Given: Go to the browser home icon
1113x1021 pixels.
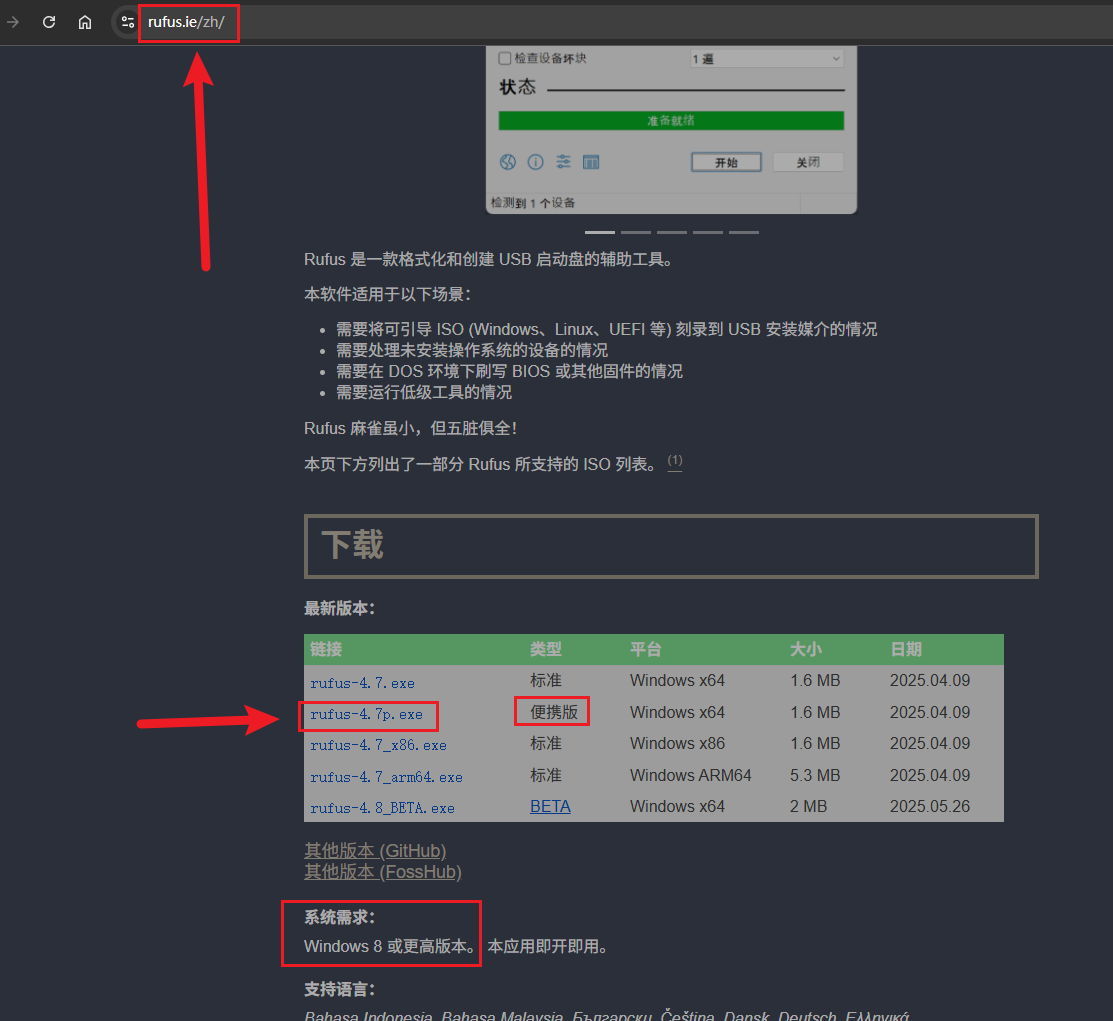Looking at the screenshot, I should pos(84,22).
